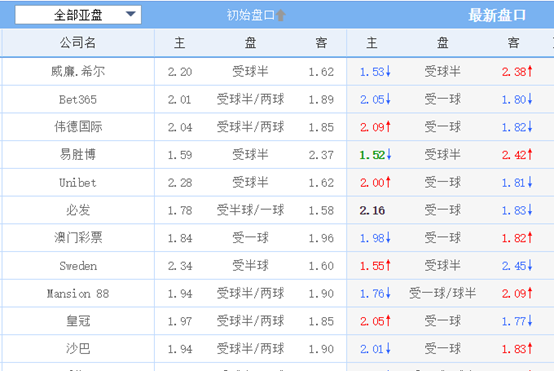Click the up arrow beside 2.00 for Unibet
The image size is (554, 371).
point(388,182)
